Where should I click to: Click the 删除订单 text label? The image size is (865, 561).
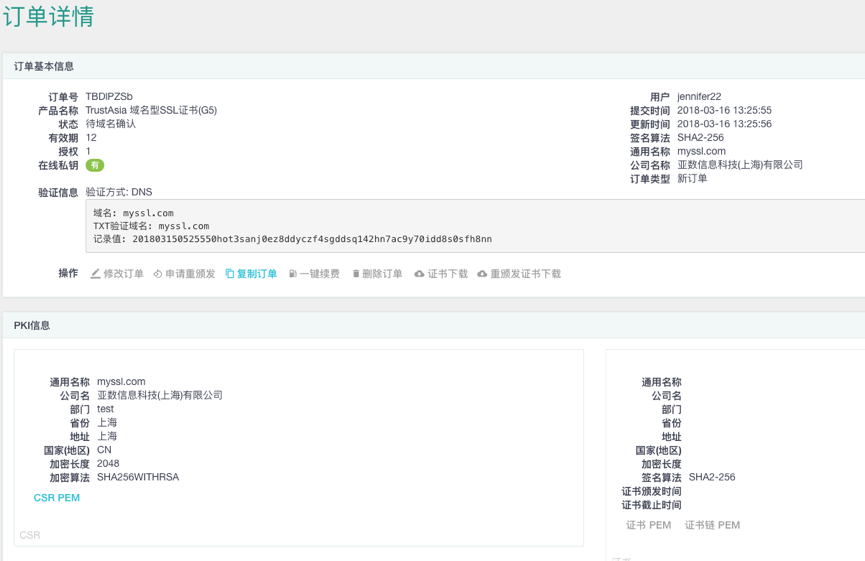tap(382, 274)
